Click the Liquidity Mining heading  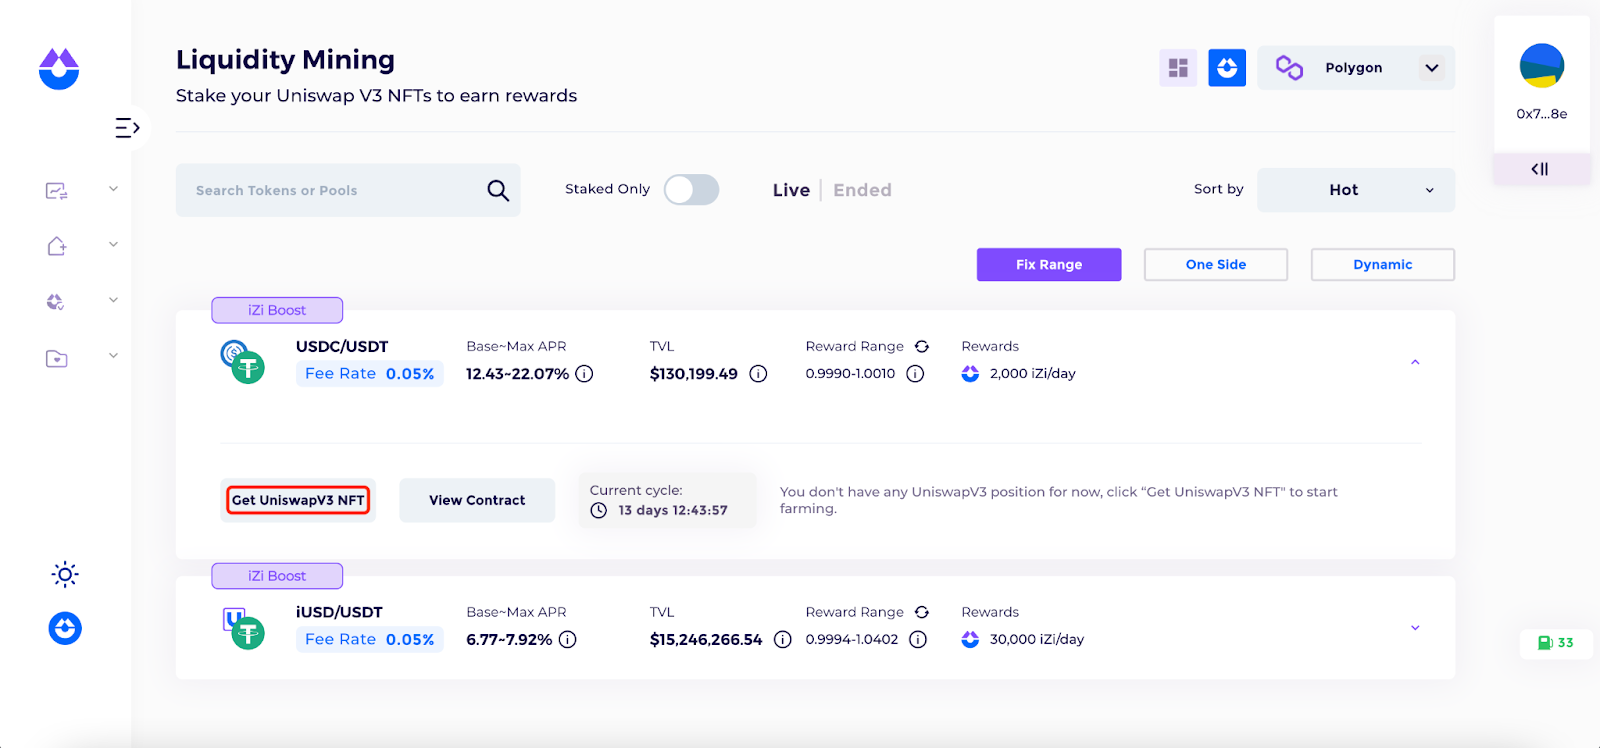coord(285,60)
